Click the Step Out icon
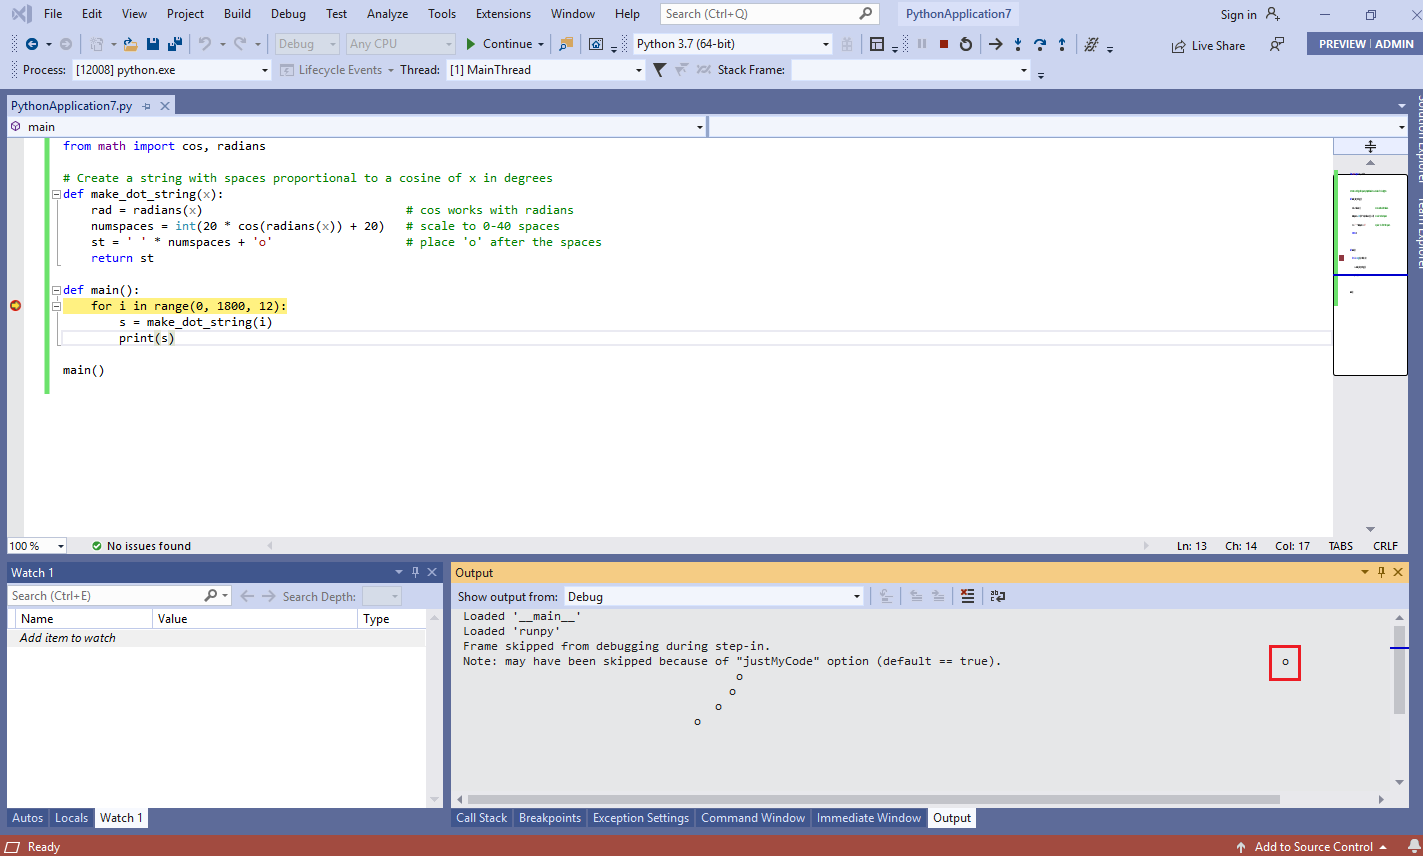Screen dimensions: 1423x856 [1062, 44]
